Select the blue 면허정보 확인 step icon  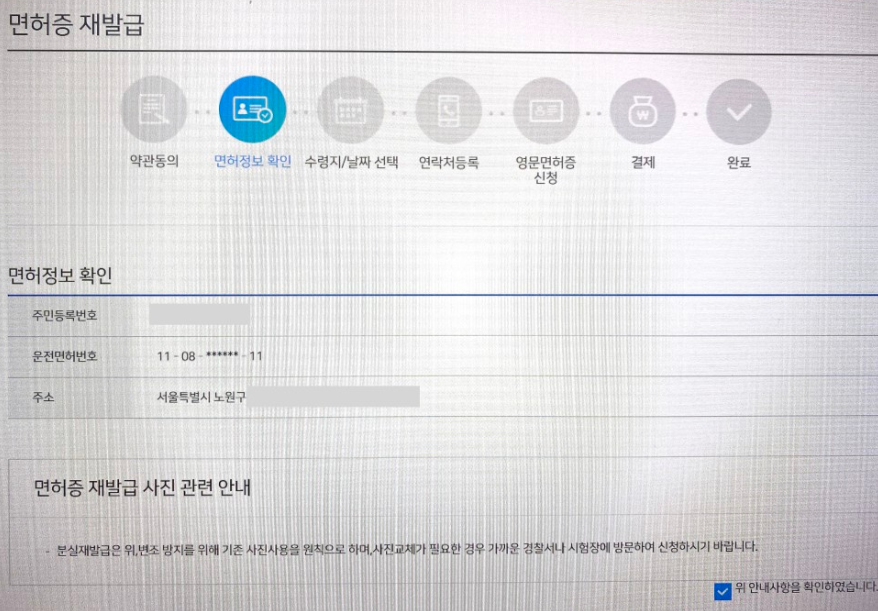(253, 109)
